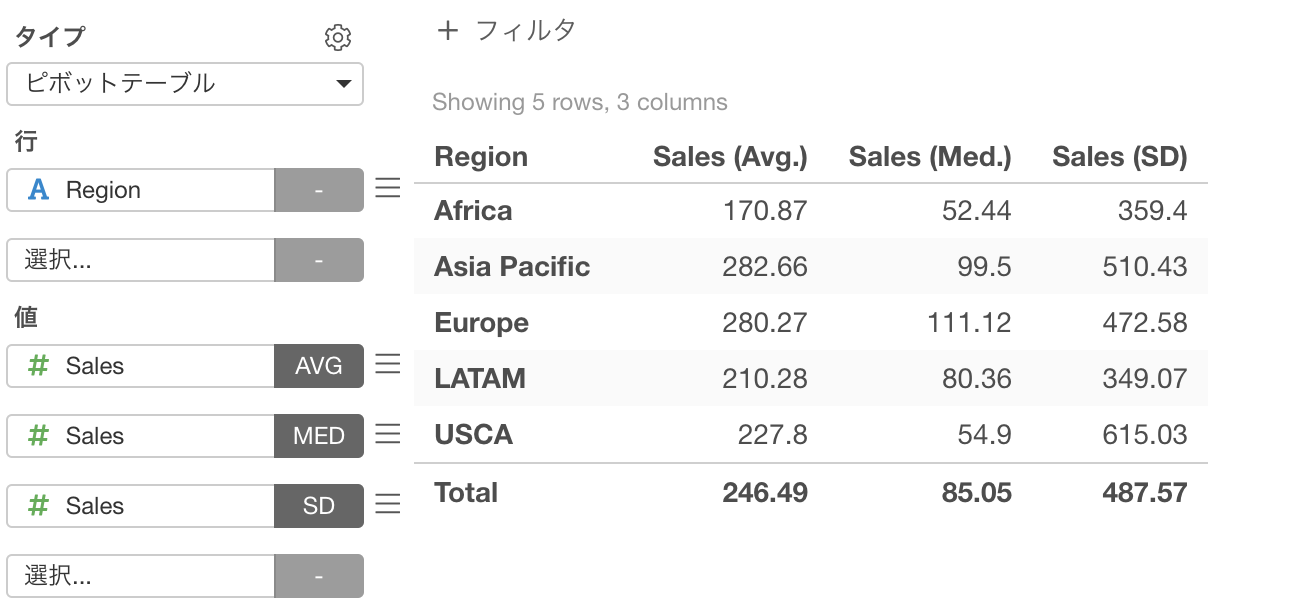The width and height of the screenshot is (1292, 612).
Task: Click the フィルタ add filter link
Action: 526,31
